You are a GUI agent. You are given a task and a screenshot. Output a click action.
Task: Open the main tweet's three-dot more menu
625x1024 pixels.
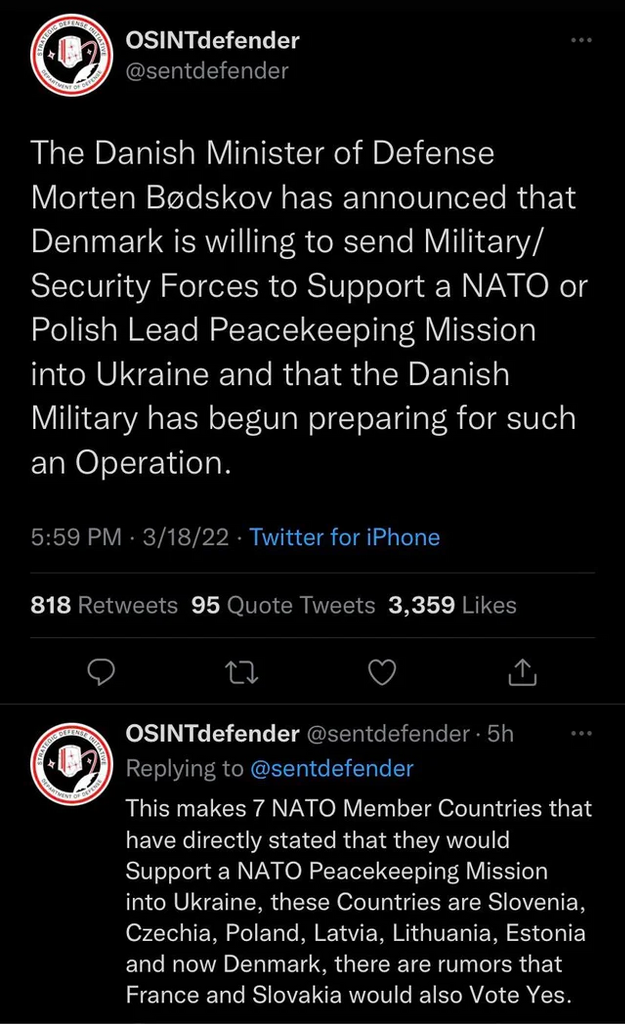pyautogui.click(x=581, y=41)
